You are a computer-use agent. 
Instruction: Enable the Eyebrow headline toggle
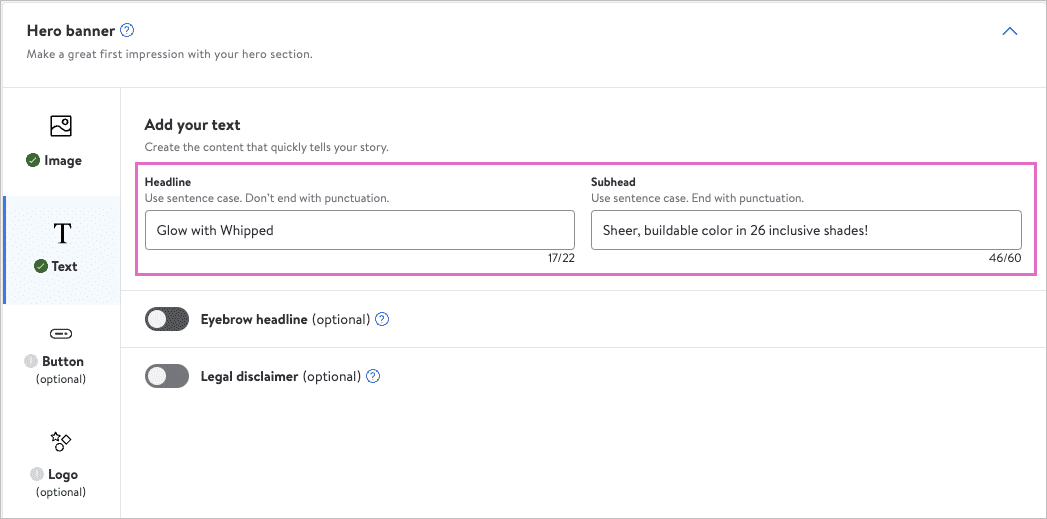(x=167, y=320)
